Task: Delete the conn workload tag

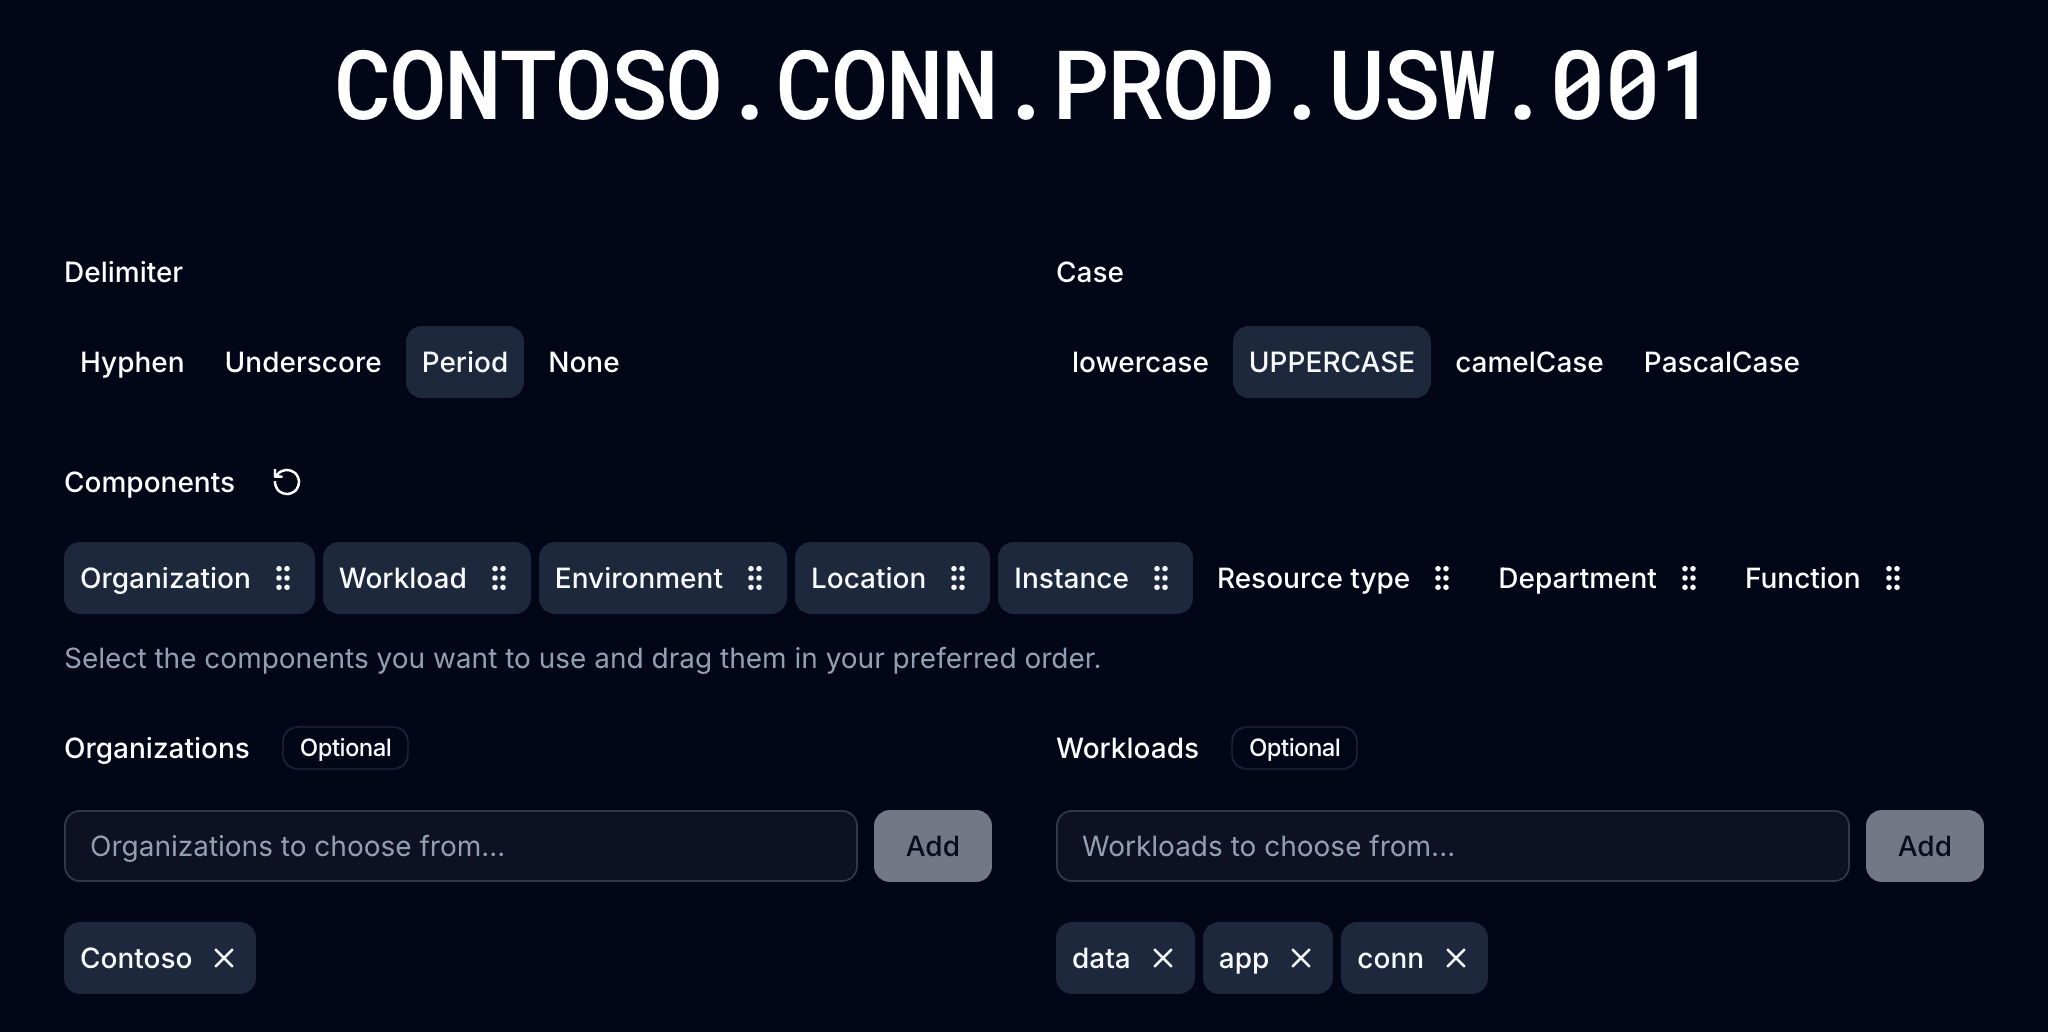Action: [1456, 958]
